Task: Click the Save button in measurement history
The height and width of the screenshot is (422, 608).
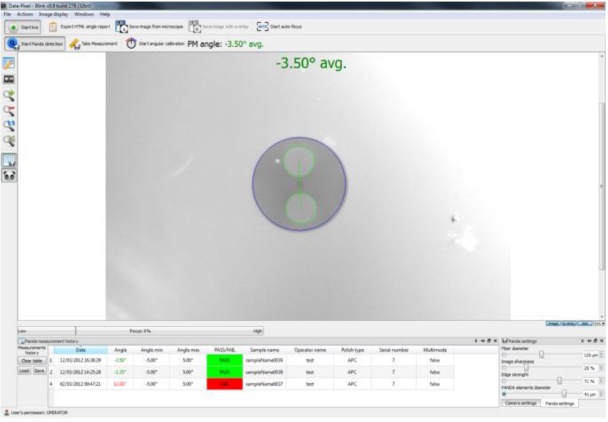Action: tap(40, 370)
